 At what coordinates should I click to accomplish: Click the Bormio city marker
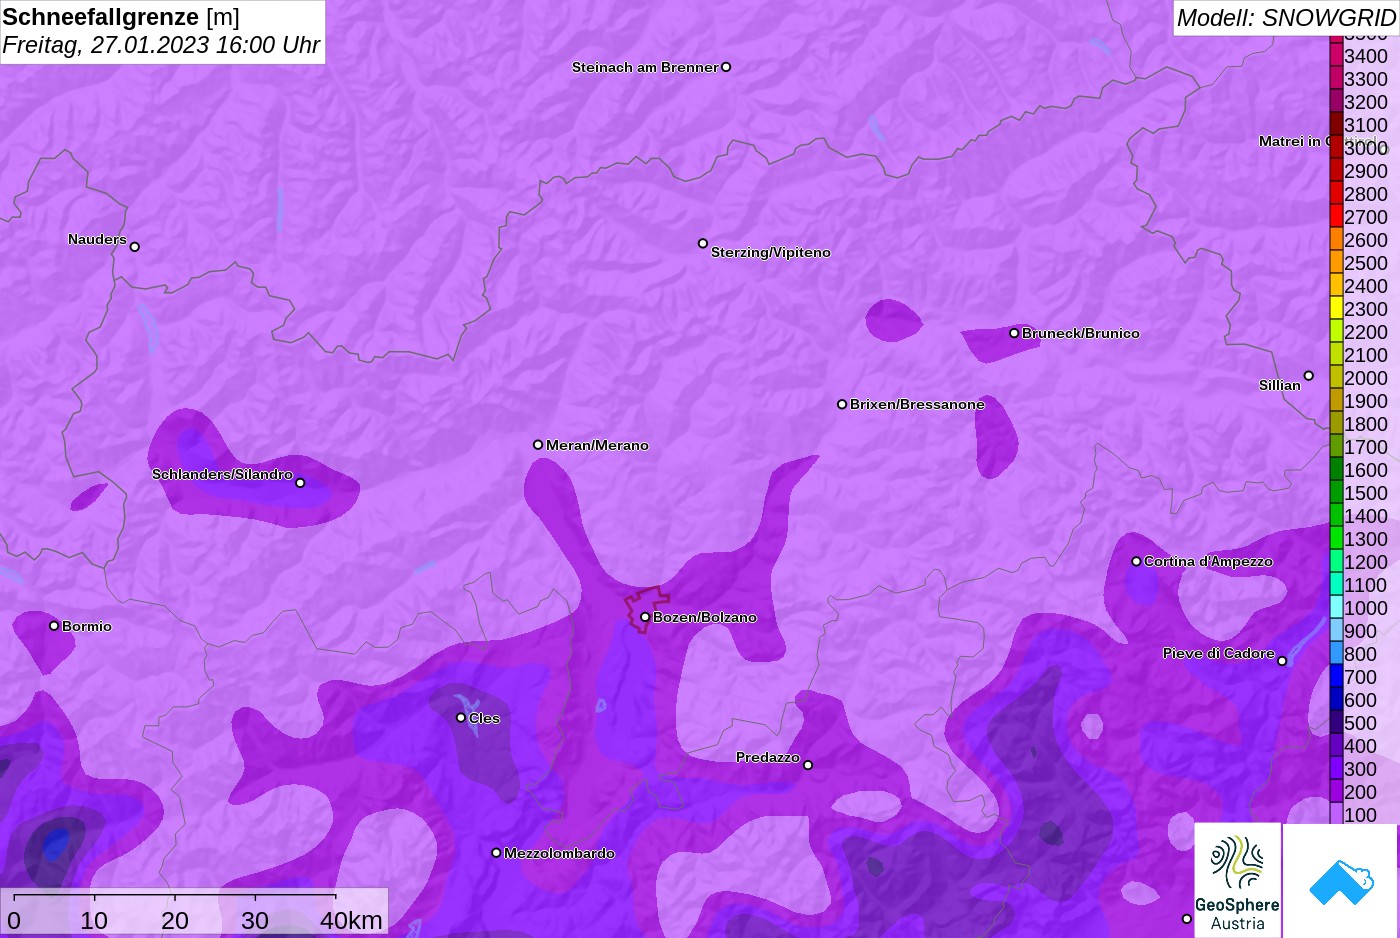point(54,626)
